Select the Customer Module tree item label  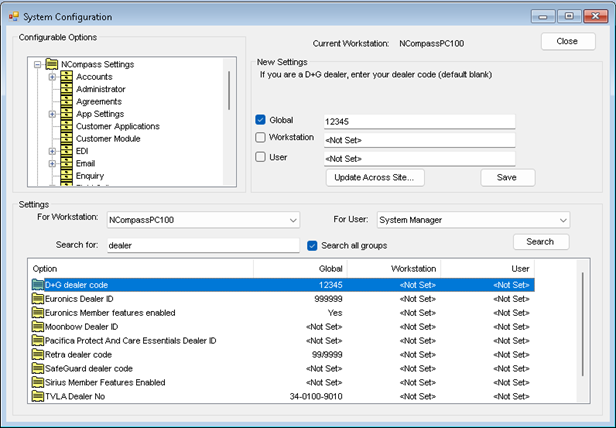pos(108,139)
